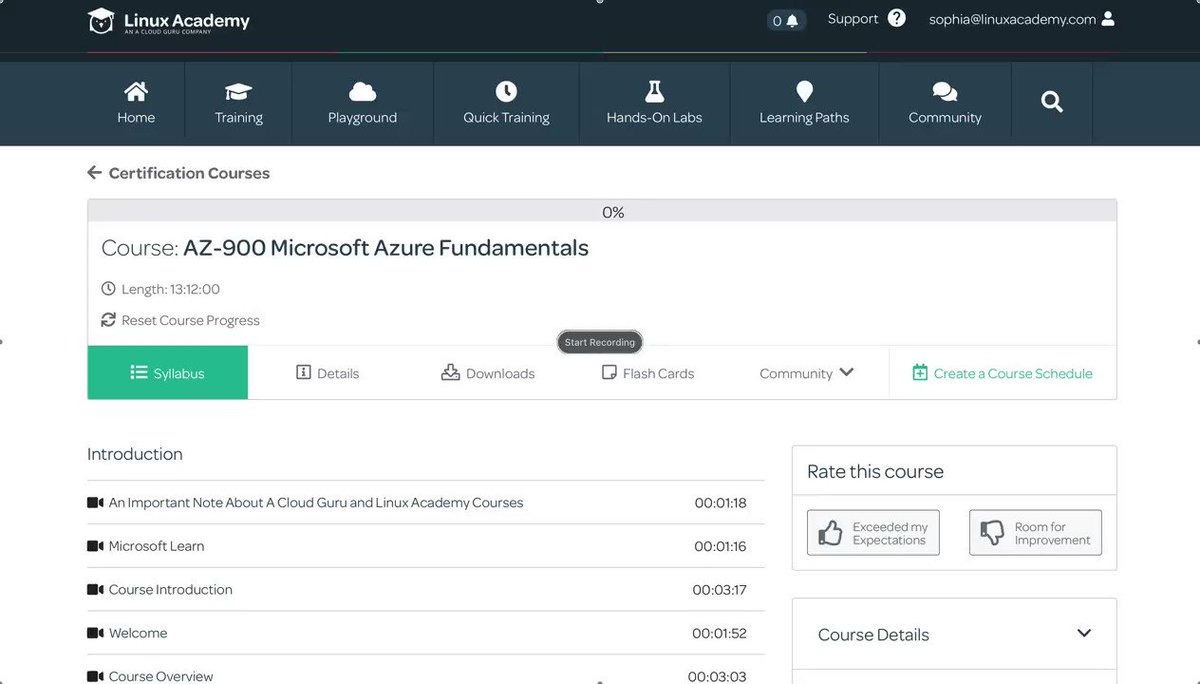Click the video icon for Microsoft Learn
Image resolution: width=1200 pixels, height=684 pixels.
coord(95,546)
